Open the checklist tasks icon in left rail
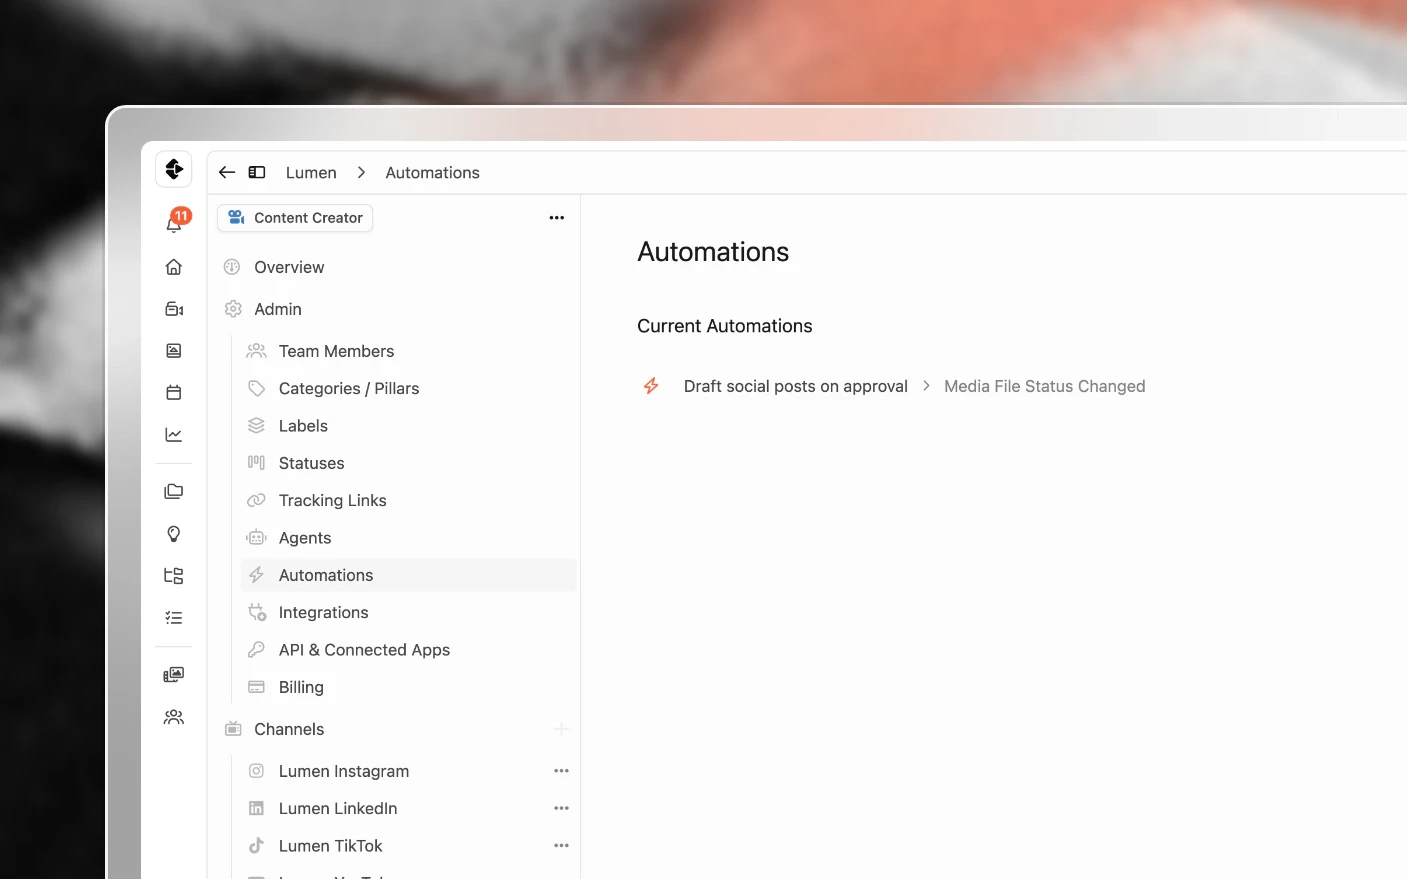Image resolution: width=1407 pixels, height=879 pixels. (174, 618)
